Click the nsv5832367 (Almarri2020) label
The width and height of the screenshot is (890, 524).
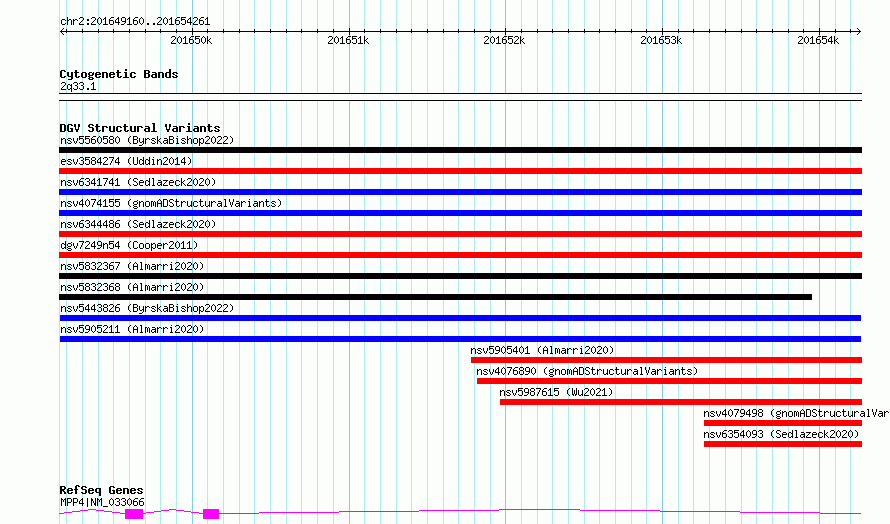[132, 266]
